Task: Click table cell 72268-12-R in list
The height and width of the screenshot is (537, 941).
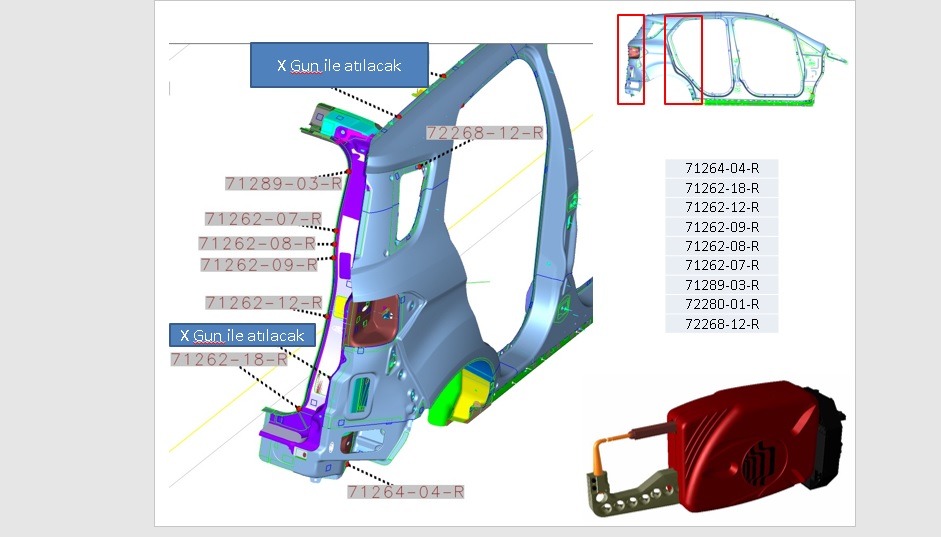Action: coord(722,324)
